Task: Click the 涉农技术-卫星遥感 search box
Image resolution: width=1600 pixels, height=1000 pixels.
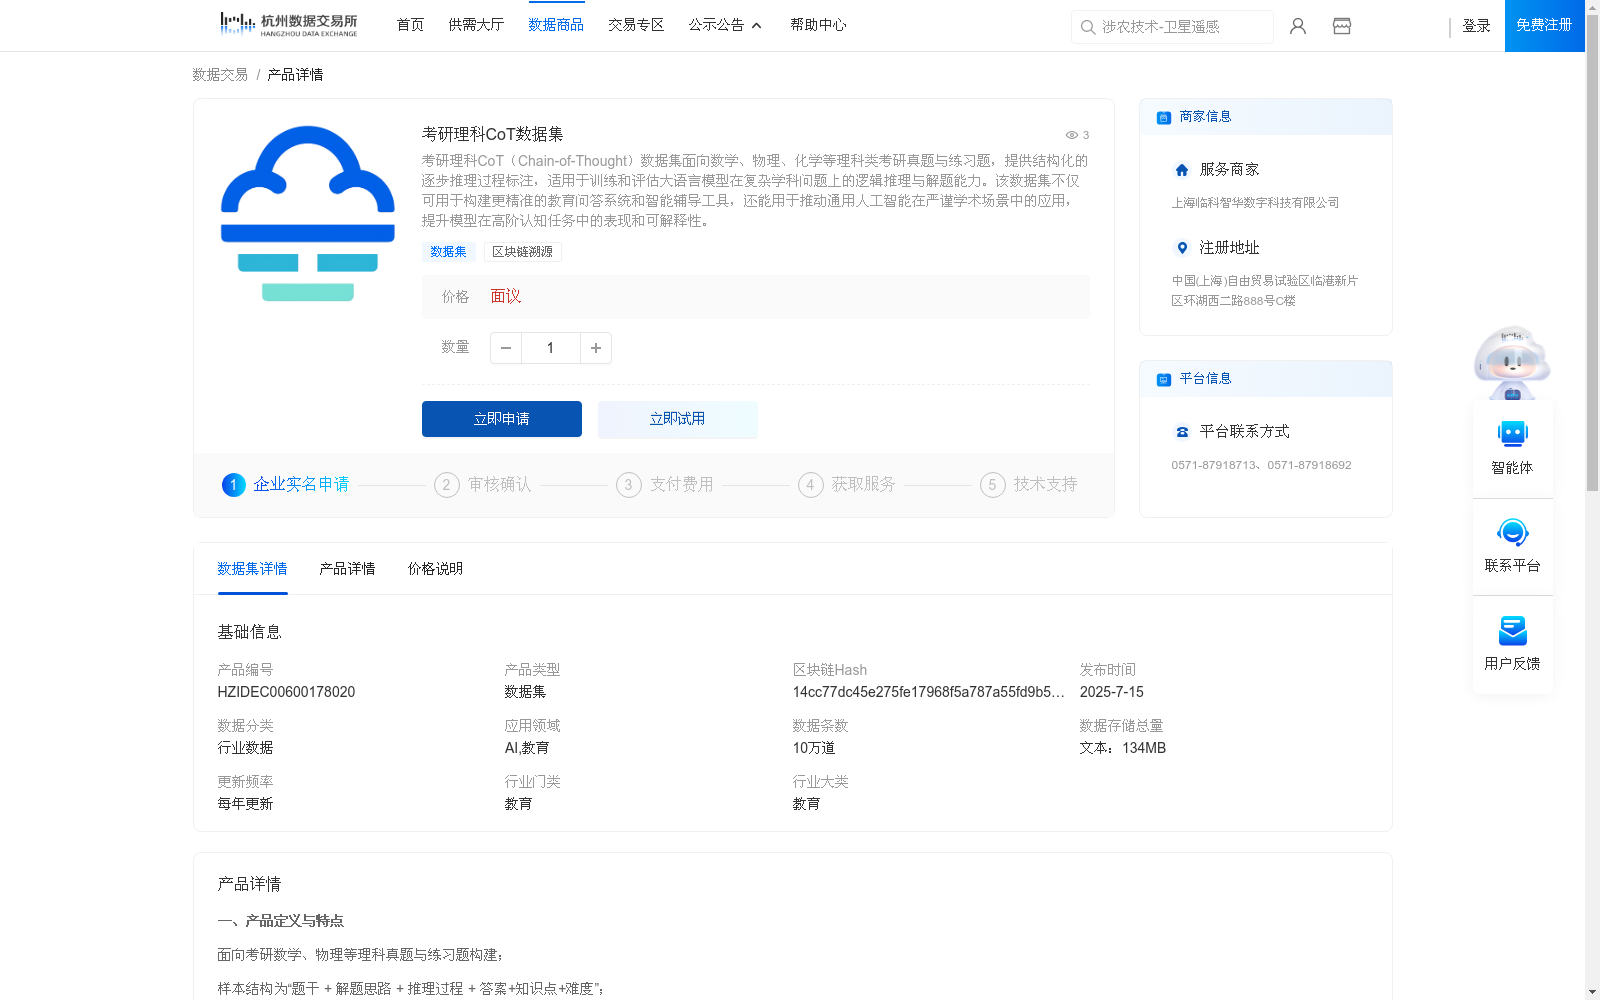Action: pyautogui.click(x=1172, y=27)
